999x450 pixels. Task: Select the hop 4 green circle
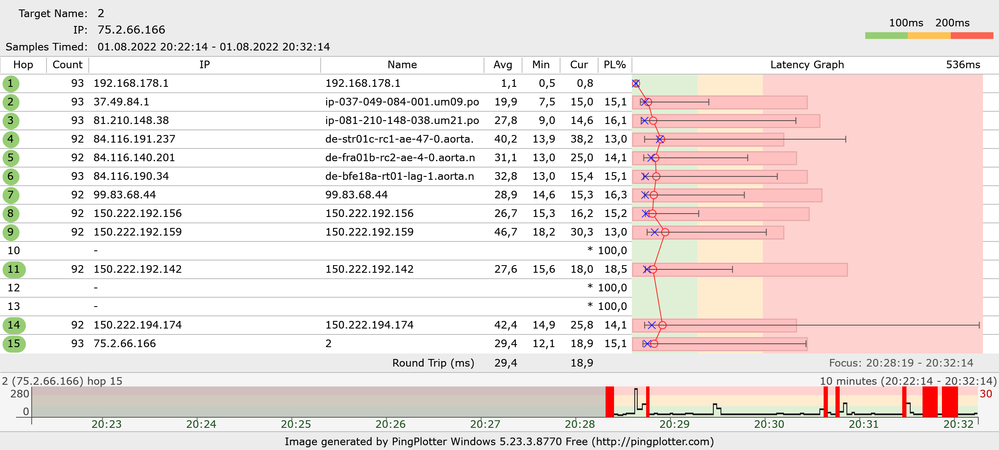tap(11, 139)
